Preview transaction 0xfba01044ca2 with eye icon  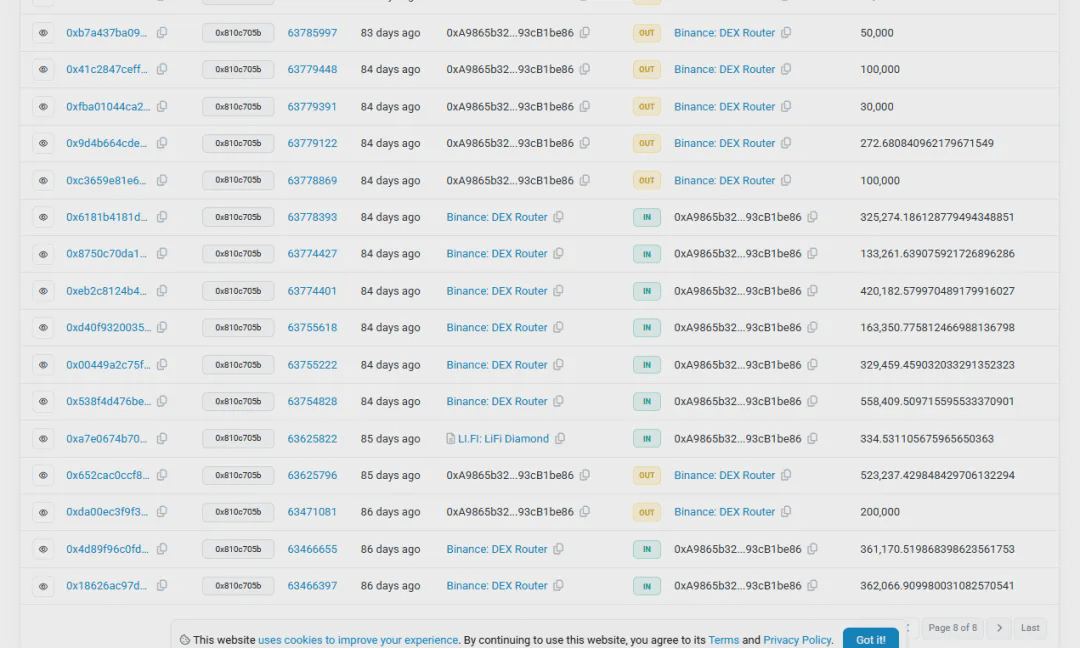(x=43, y=107)
